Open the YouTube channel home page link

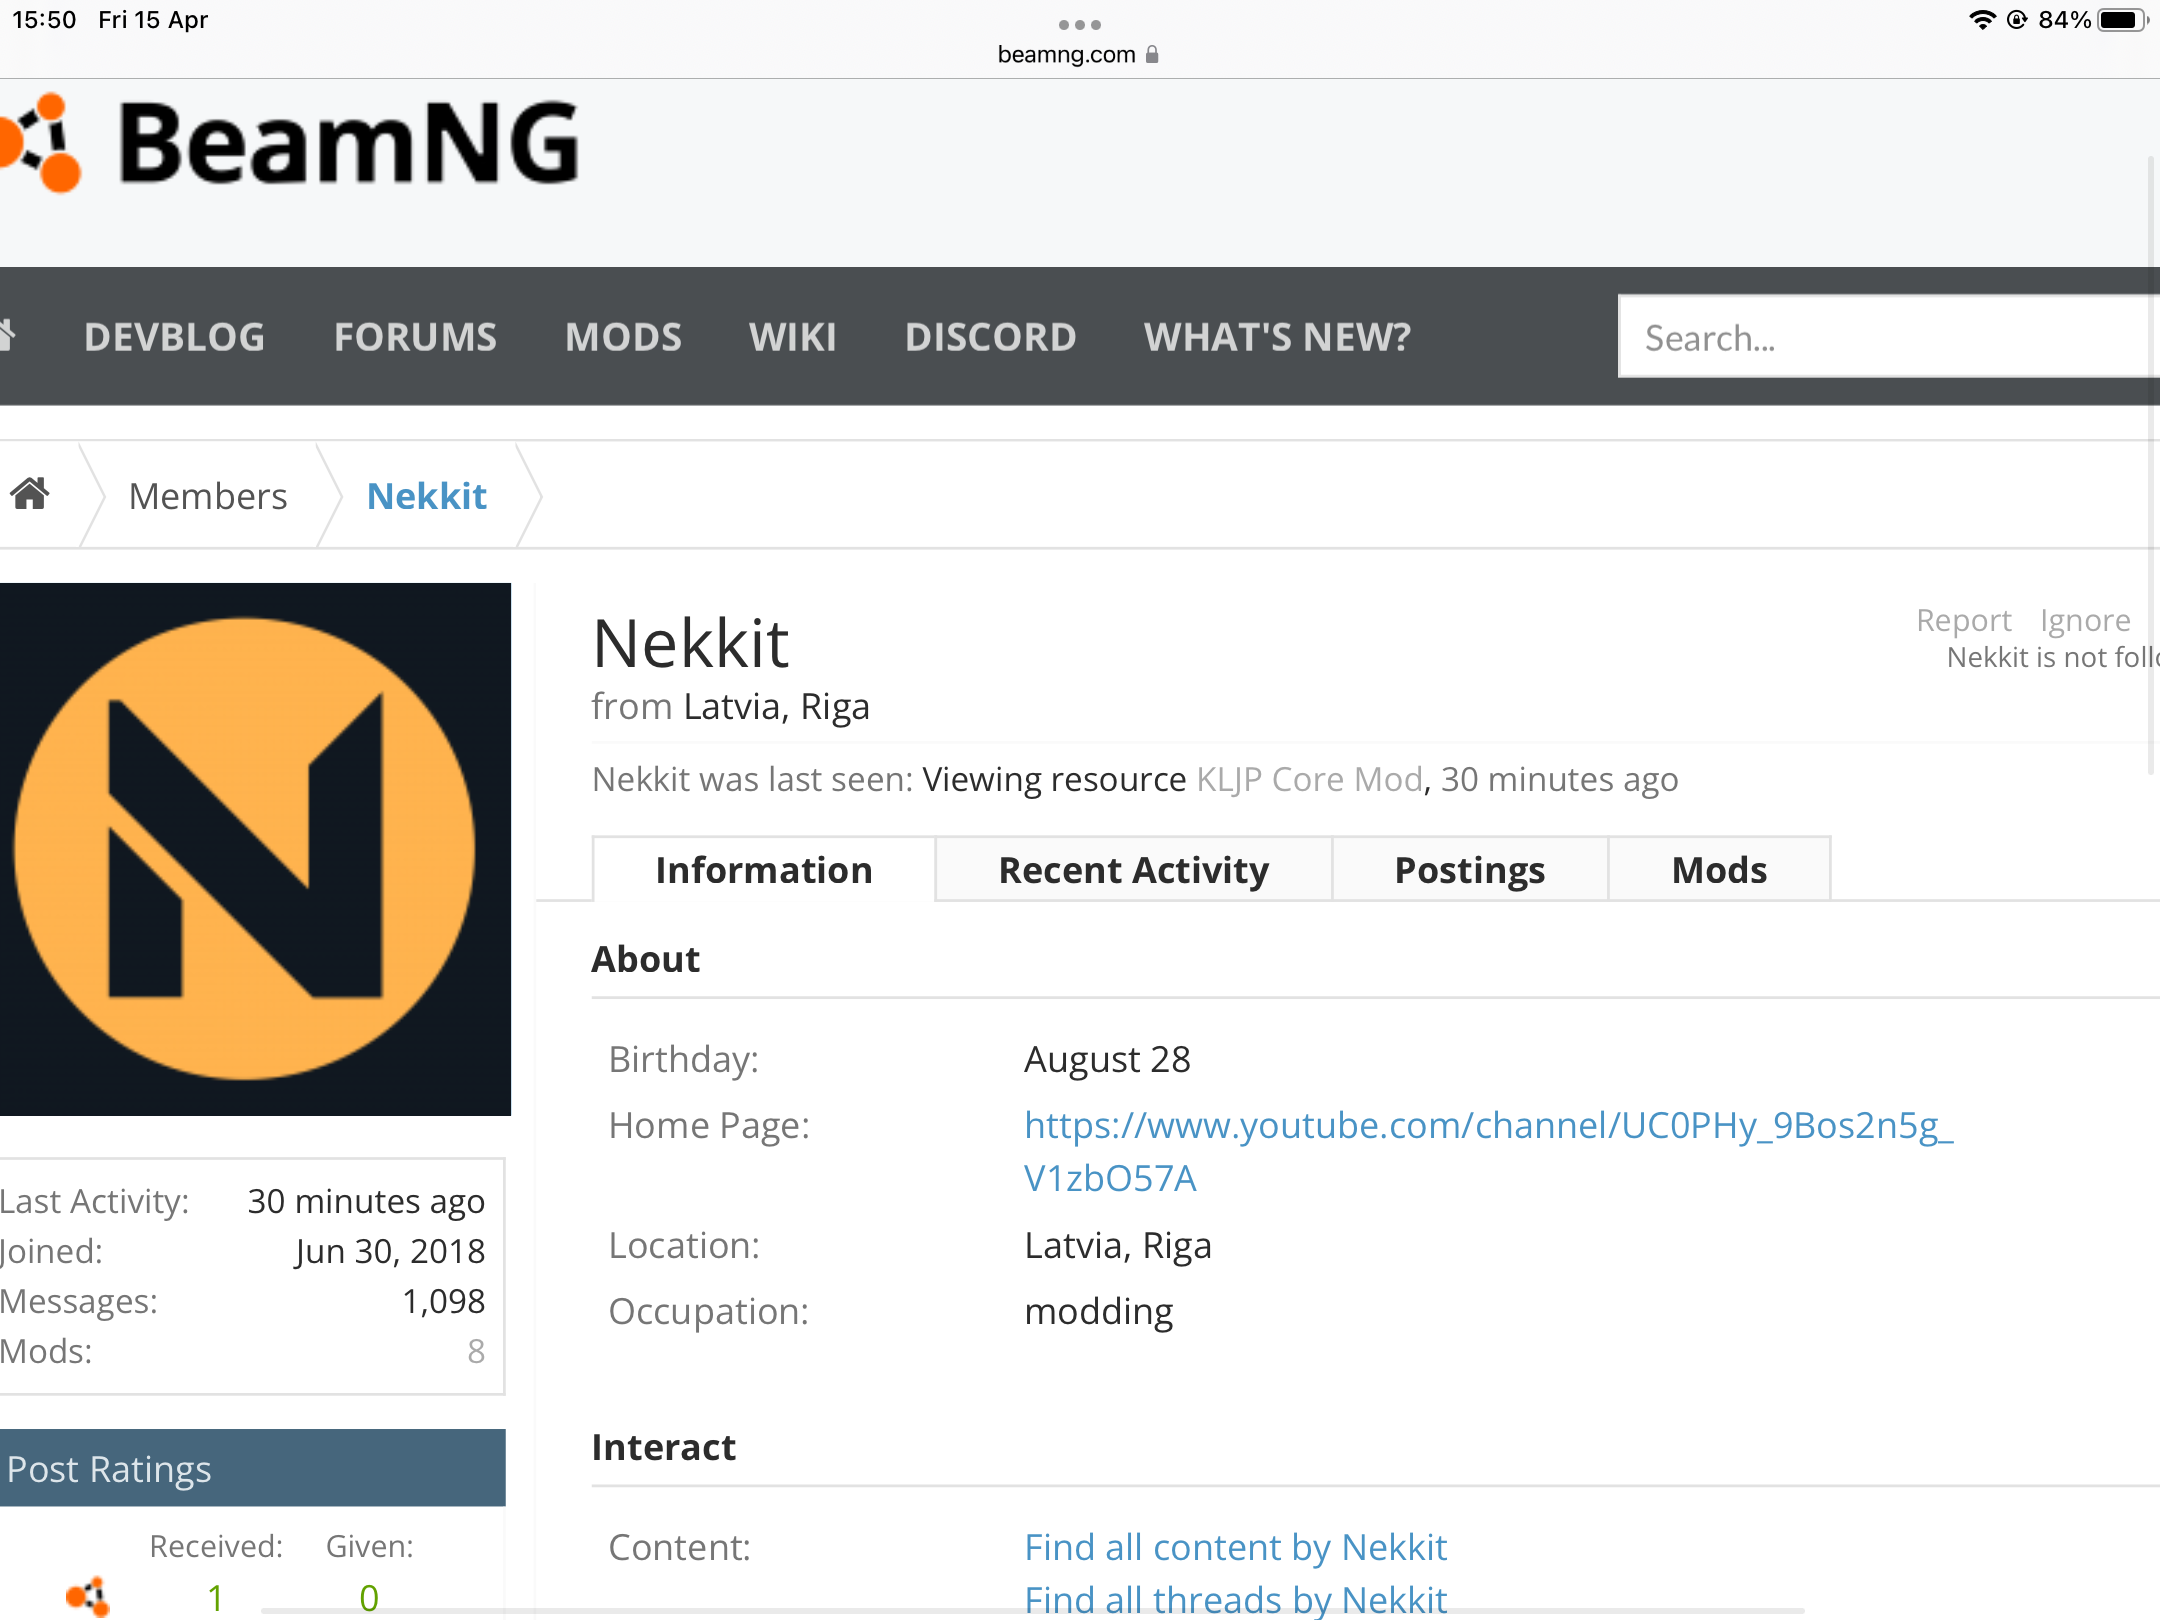[1488, 1152]
